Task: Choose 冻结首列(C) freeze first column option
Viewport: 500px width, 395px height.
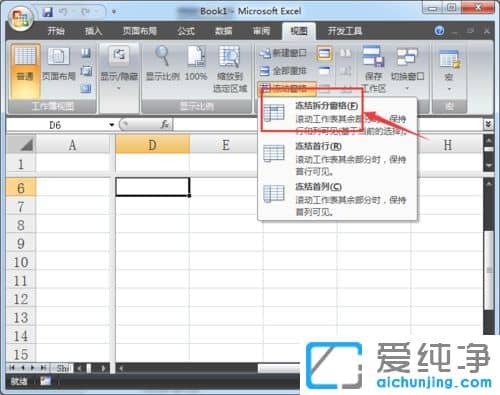Action: pos(337,199)
